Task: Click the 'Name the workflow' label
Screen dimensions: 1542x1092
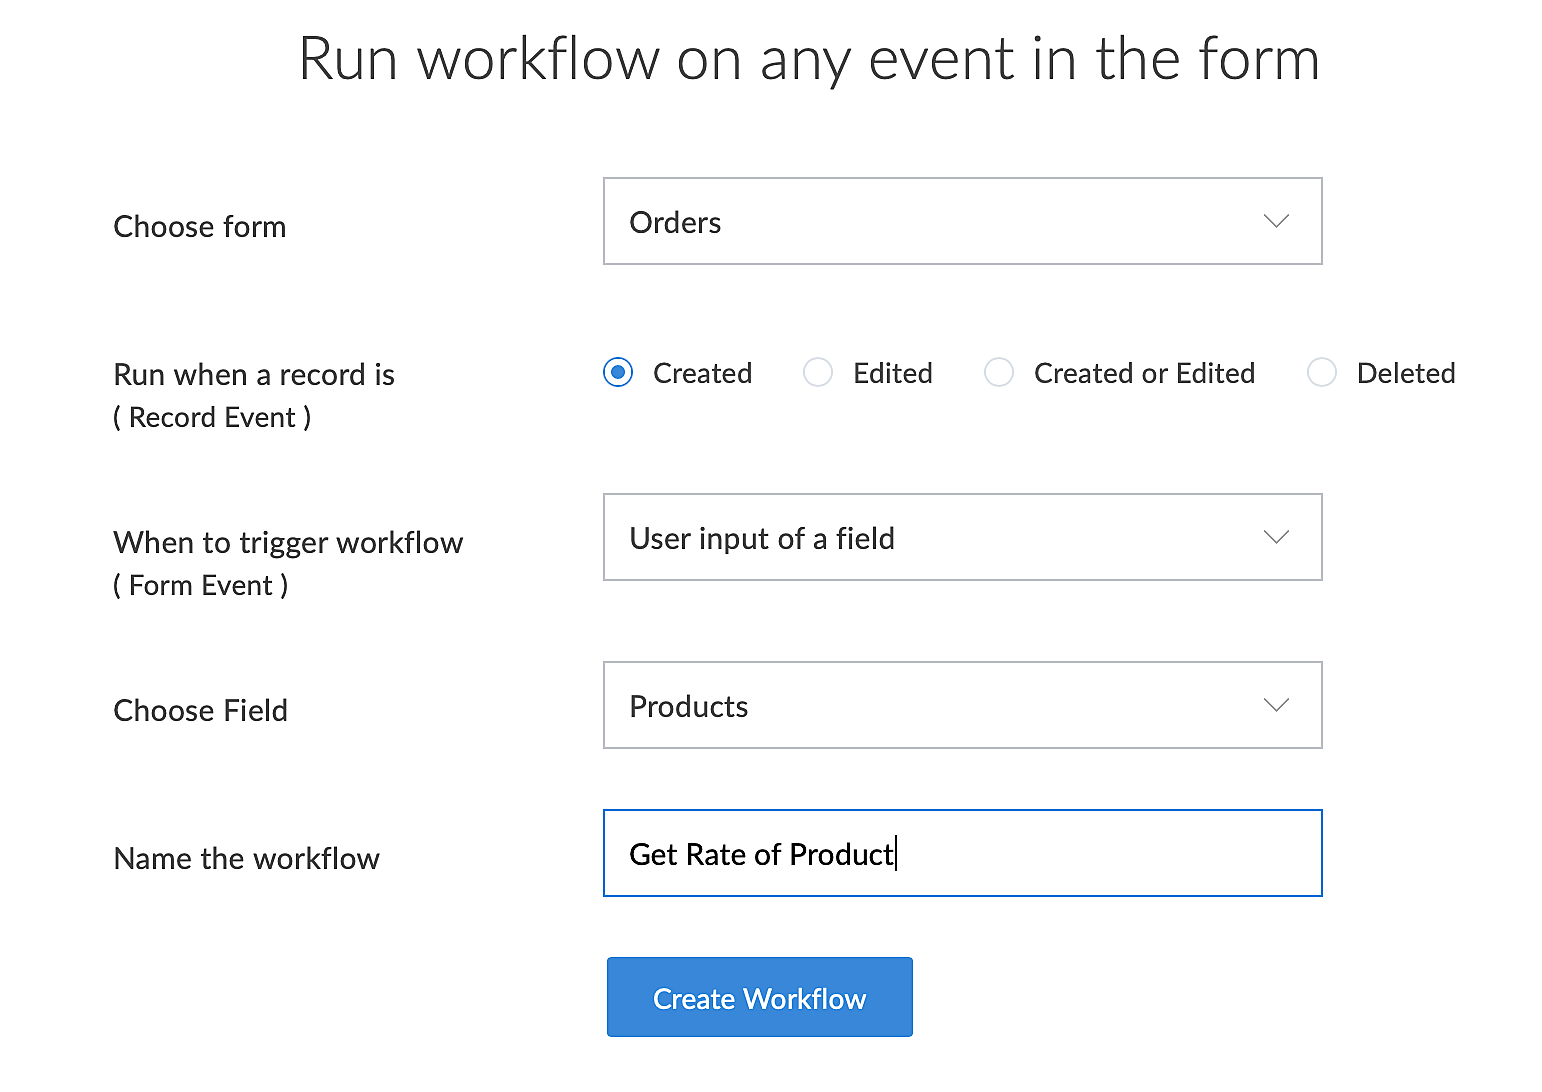Action: point(247,858)
